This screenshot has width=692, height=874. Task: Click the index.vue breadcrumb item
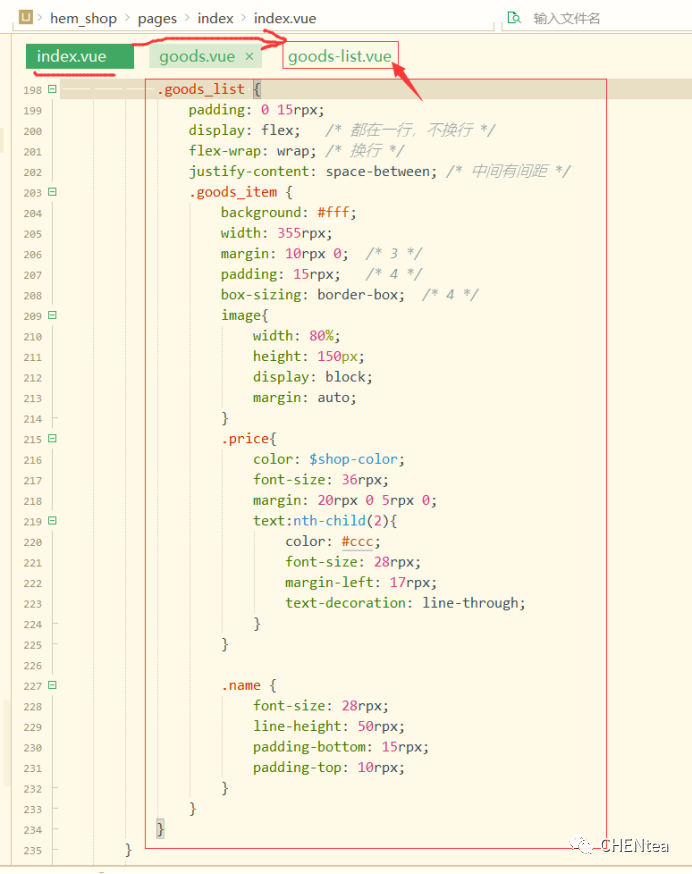point(287,18)
